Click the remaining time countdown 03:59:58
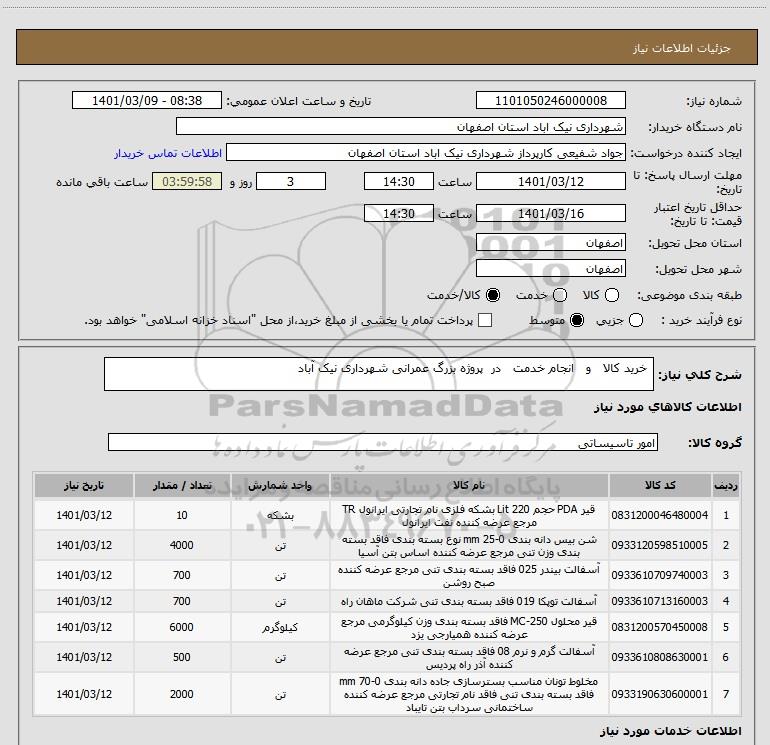 187,181
